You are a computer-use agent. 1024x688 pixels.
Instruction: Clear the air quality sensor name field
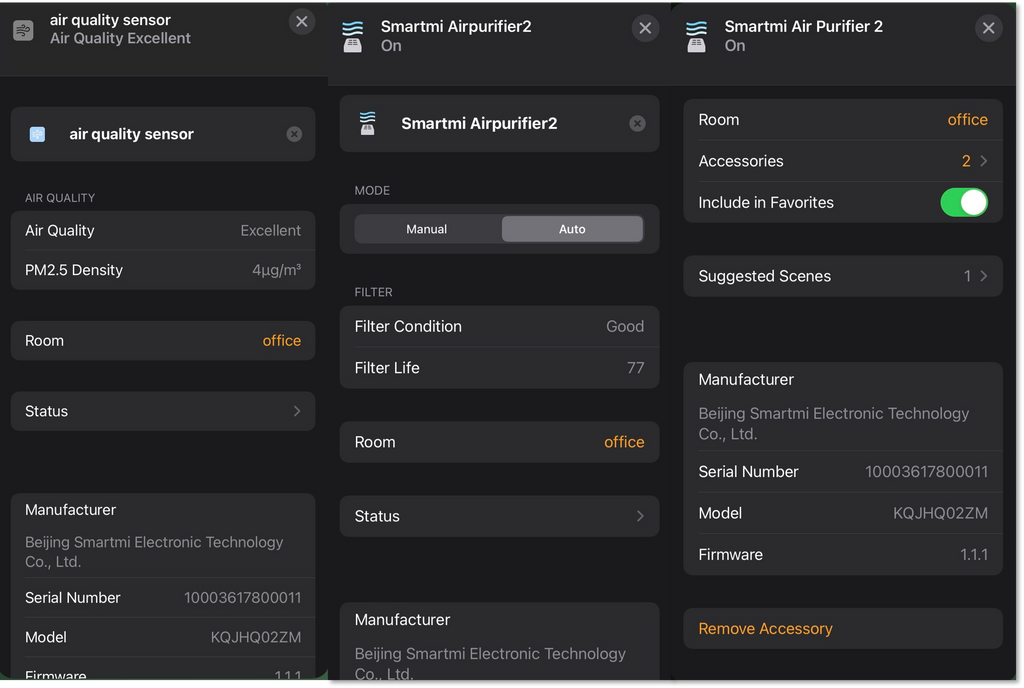click(295, 134)
